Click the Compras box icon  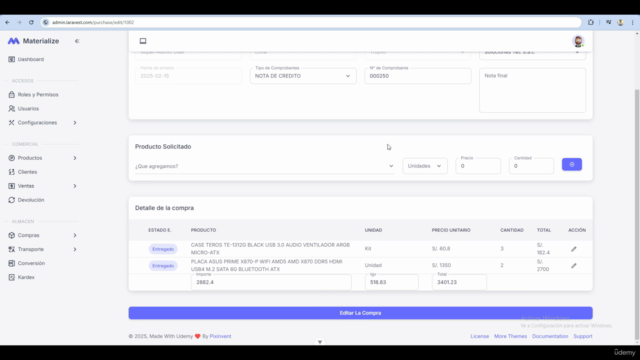pyautogui.click(x=11, y=235)
